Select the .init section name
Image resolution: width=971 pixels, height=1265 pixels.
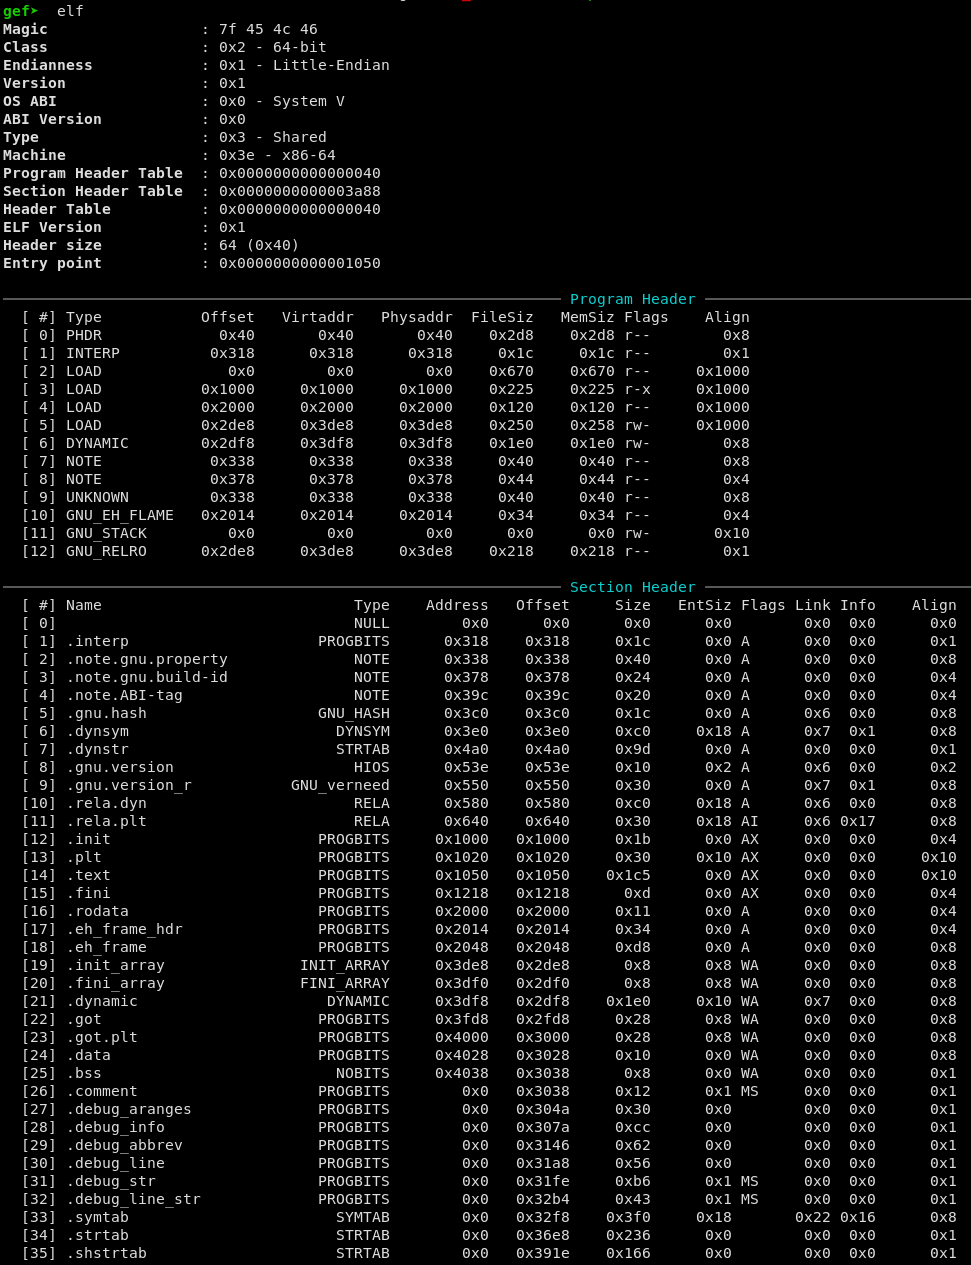tap(88, 839)
